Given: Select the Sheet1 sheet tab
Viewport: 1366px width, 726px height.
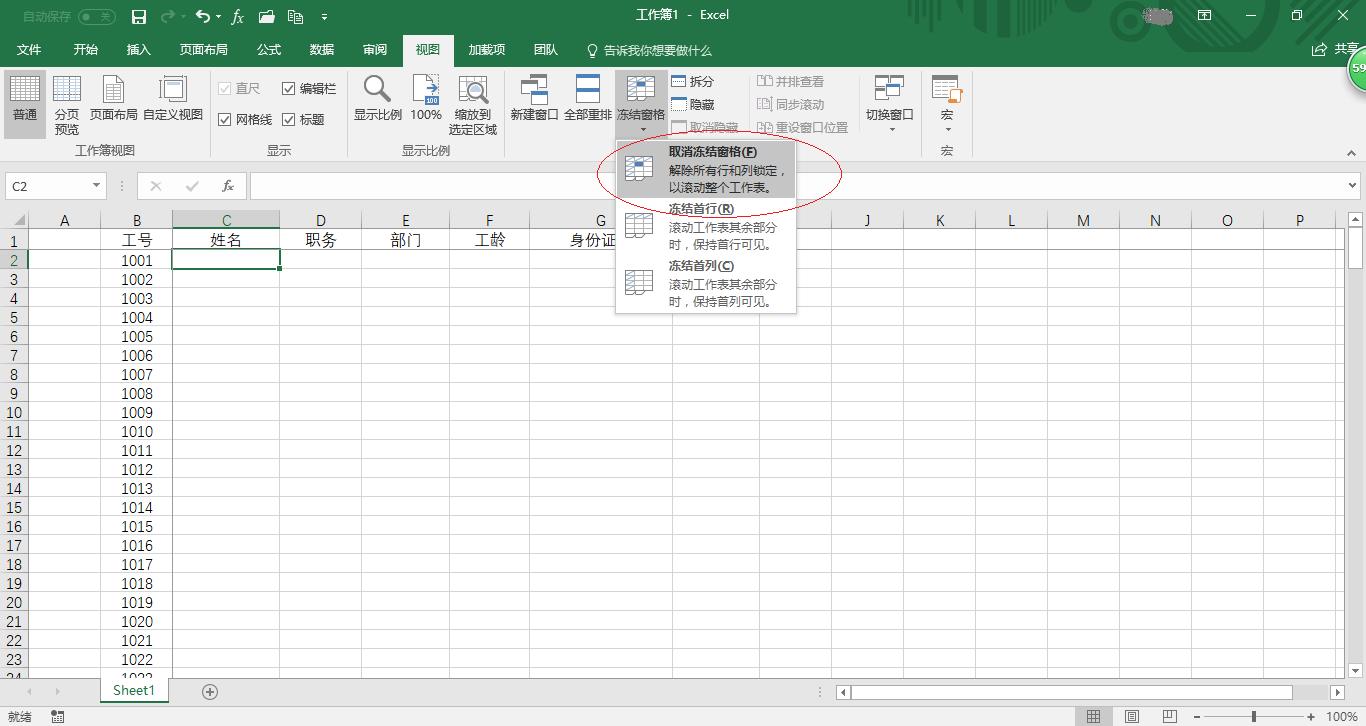Looking at the screenshot, I should point(133,690).
